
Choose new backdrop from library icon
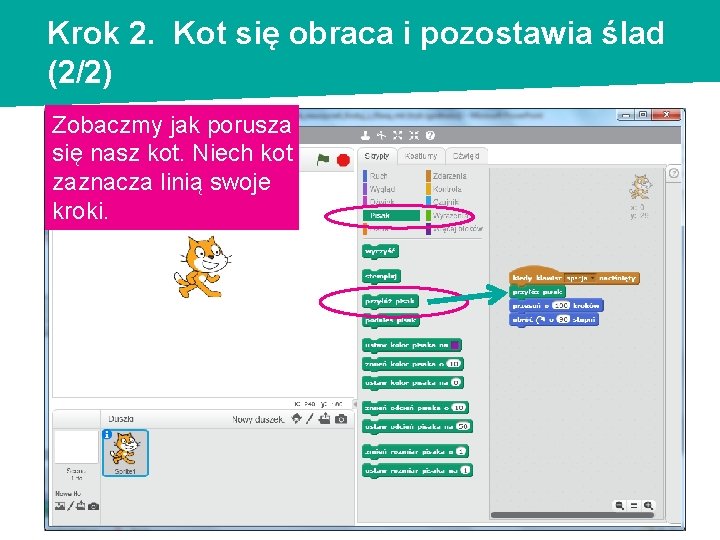click(x=60, y=506)
